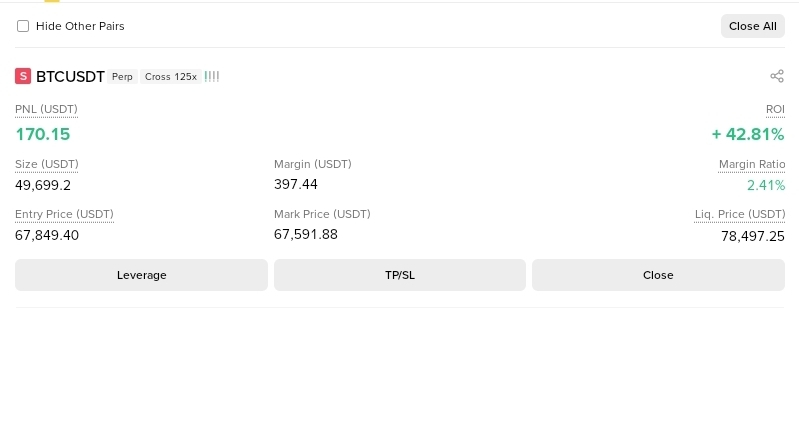Click the Margin value 397.44
The width and height of the screenshot is (799, 448).
point(296,184)
